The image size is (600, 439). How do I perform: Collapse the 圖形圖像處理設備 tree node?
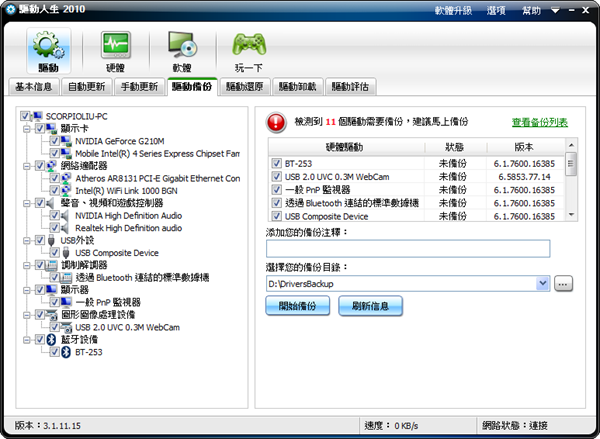[x=26, y=315]
